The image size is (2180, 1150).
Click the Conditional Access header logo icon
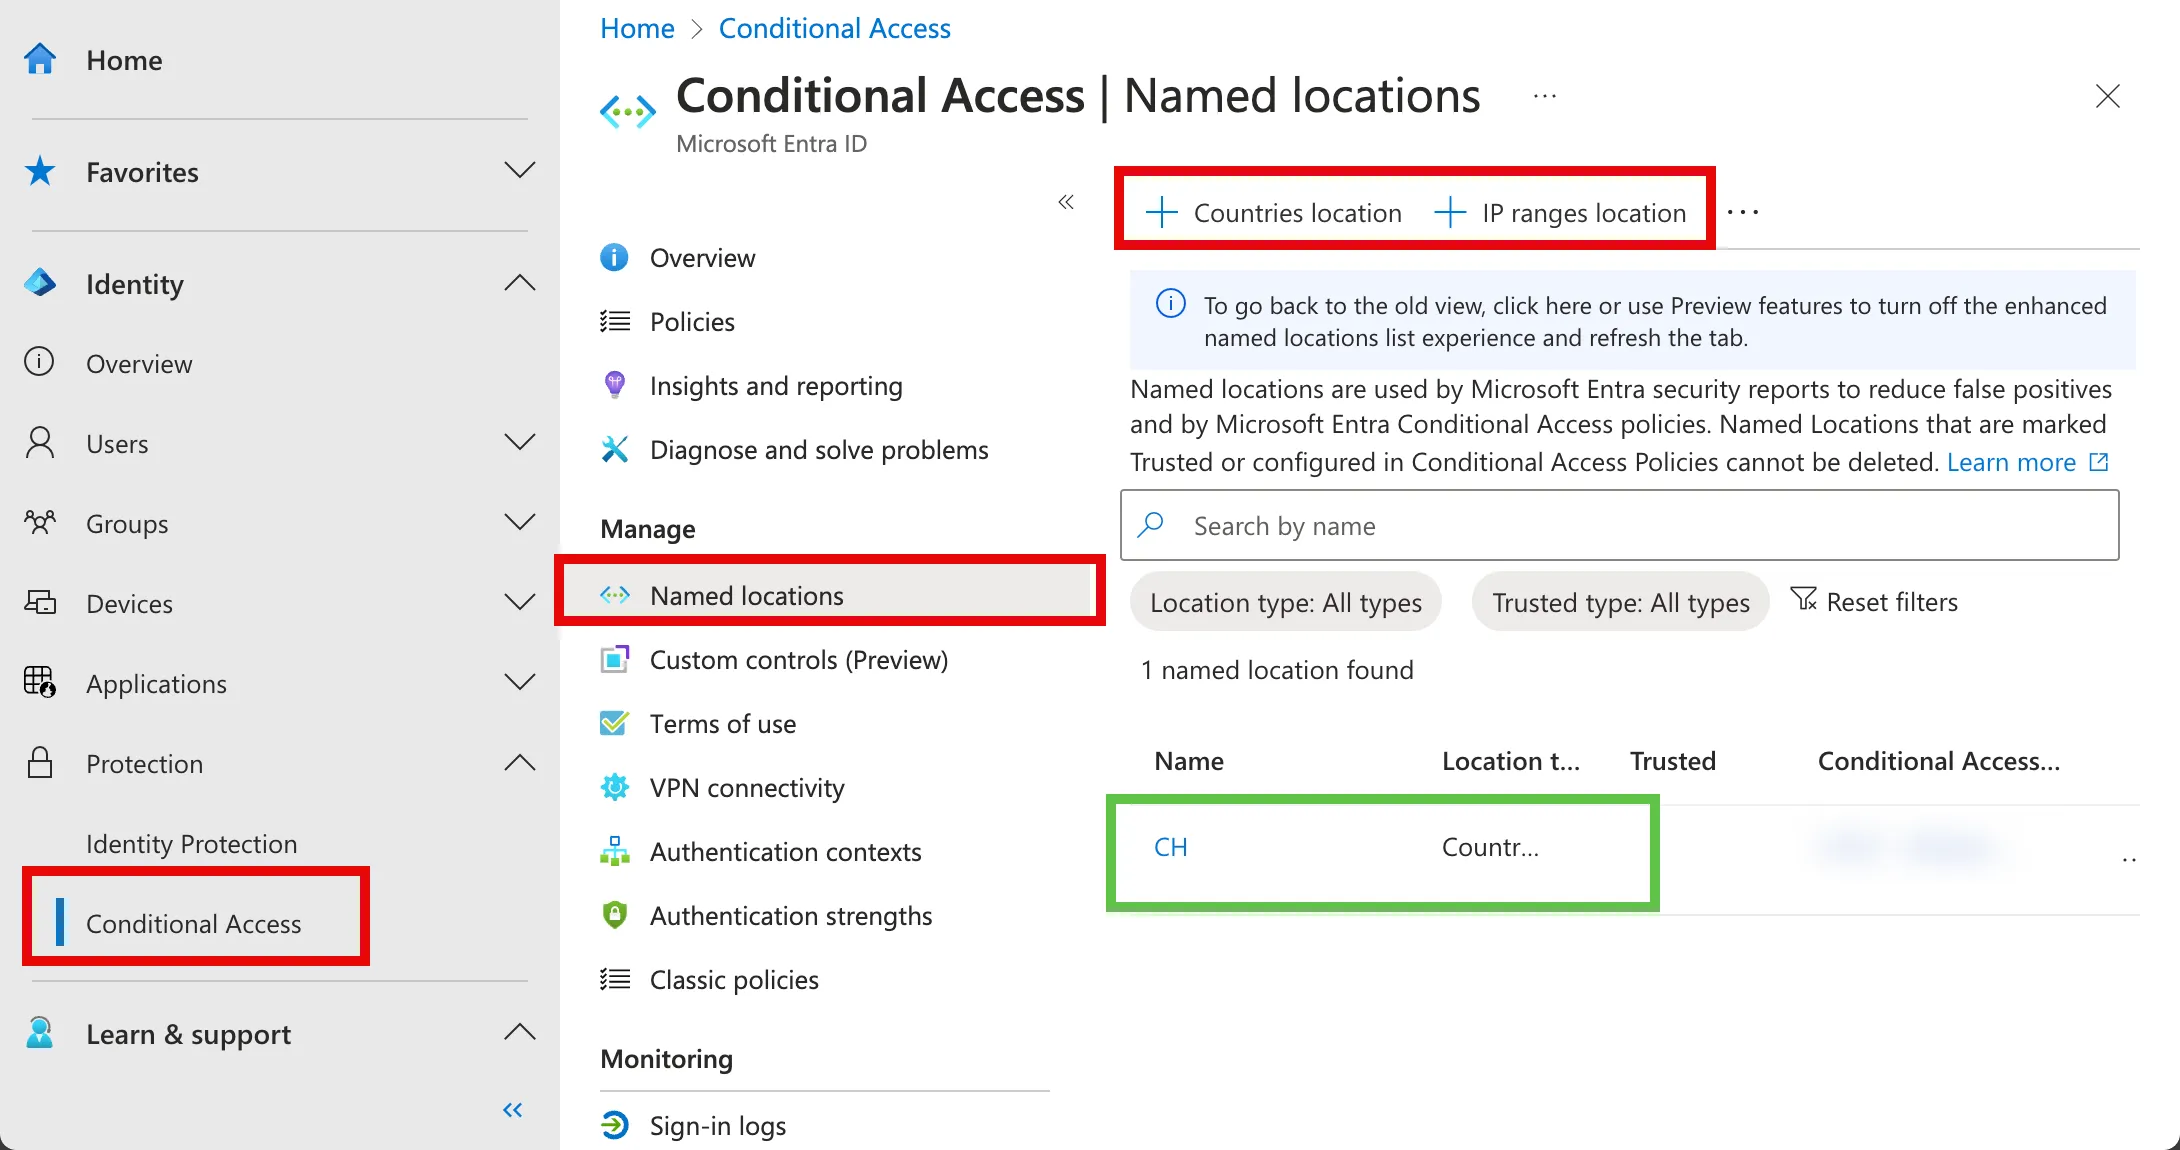pos(628,111)
